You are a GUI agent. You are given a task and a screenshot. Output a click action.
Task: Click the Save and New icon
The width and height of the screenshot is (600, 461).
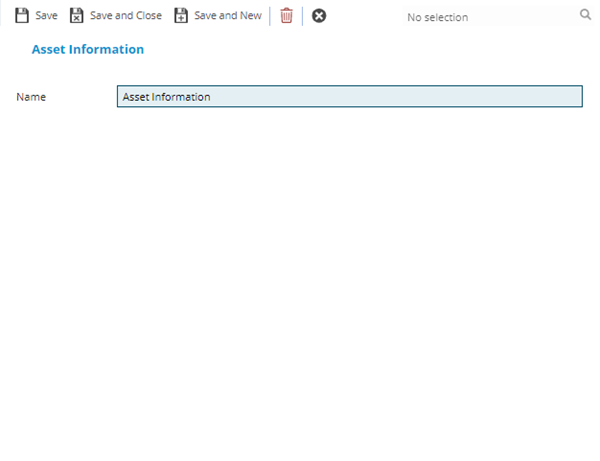pos(181,16)
